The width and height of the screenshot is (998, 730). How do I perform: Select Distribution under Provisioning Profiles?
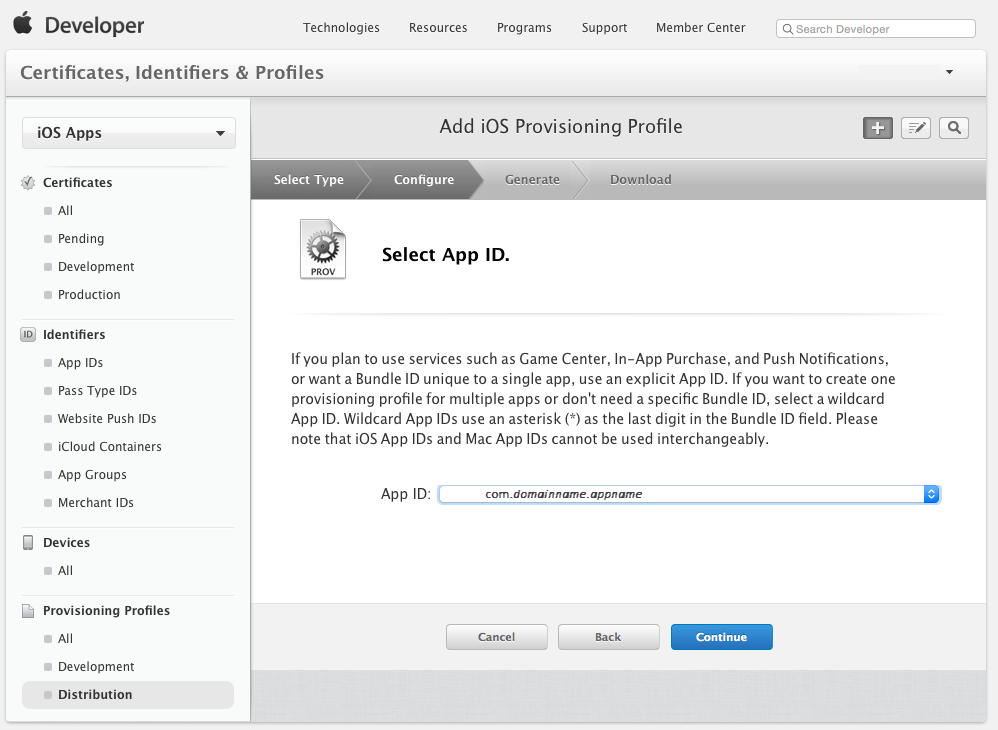(95, 694)
